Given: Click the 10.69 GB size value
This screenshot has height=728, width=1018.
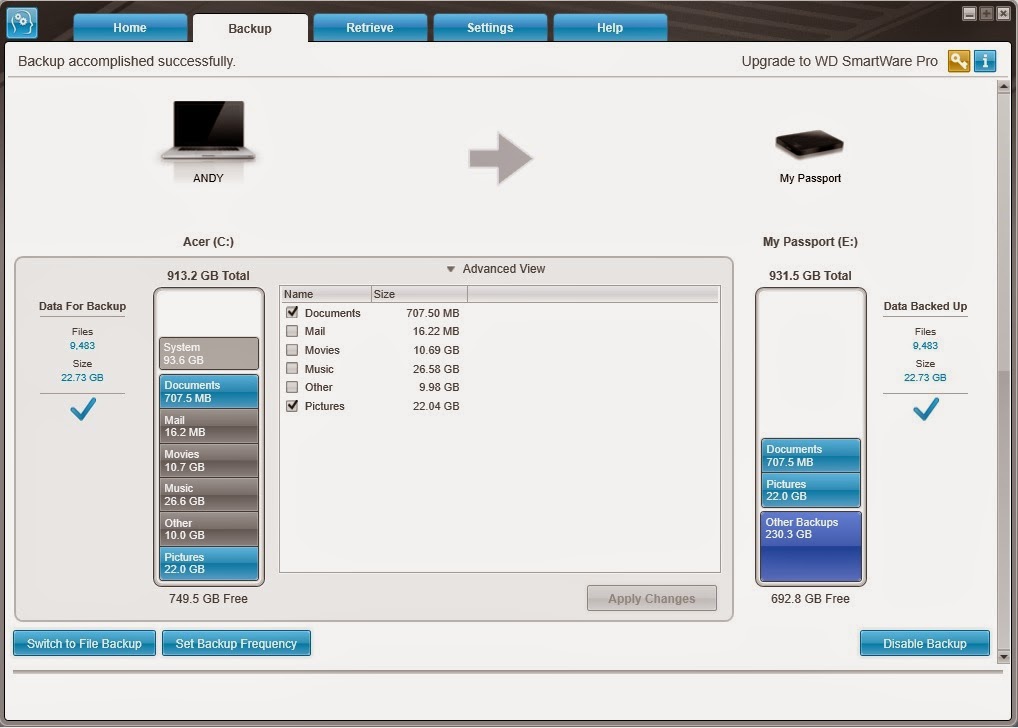Looking at the screenshot, I should pos(436,350).
